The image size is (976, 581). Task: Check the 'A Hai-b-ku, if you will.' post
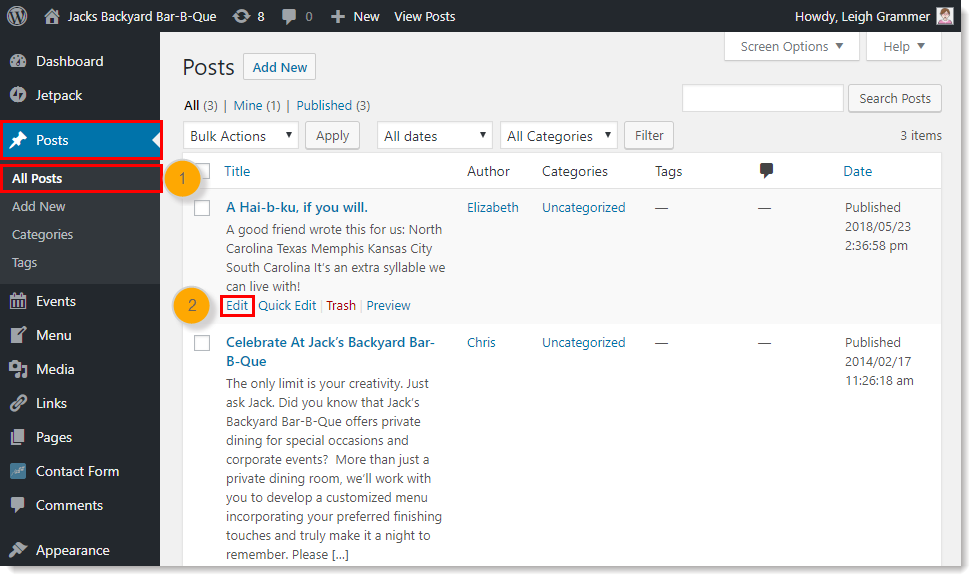pyautogui.click(x=202, y=208)
